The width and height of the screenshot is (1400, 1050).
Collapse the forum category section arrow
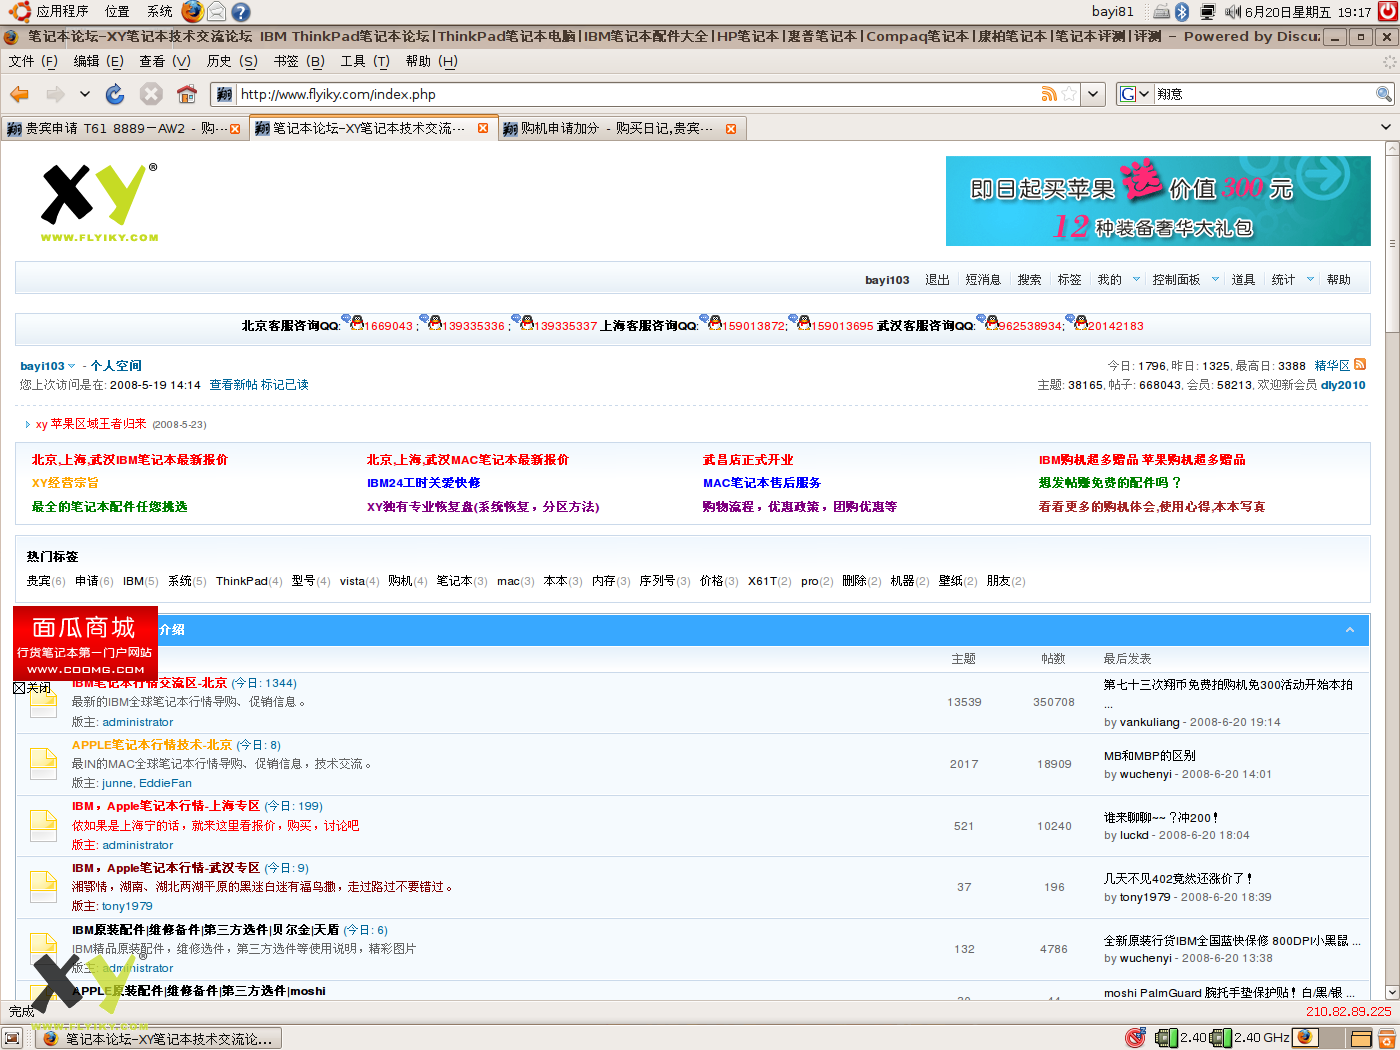pyautogui.click(x=1350, y=630)
